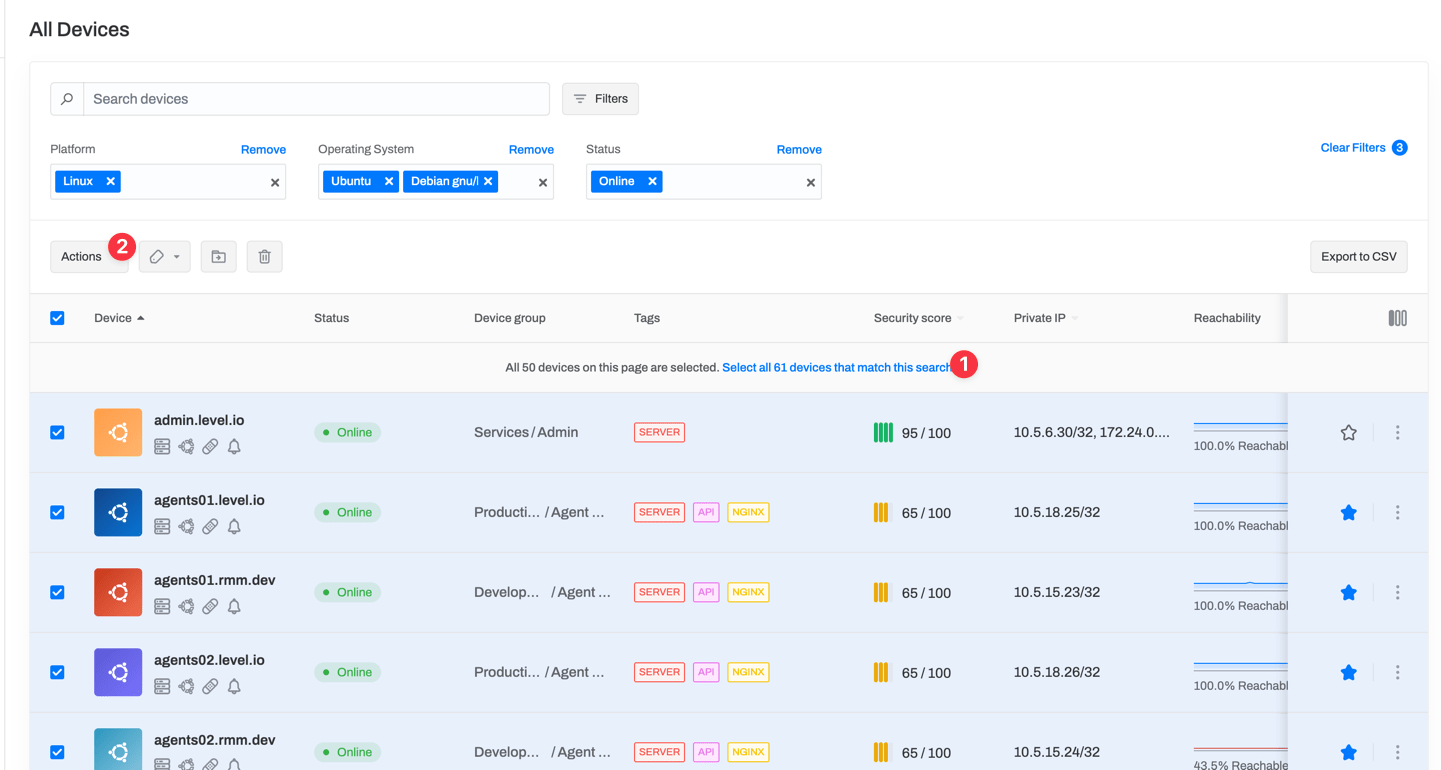1441x770 pixels.
Task: Click gear process icon under agents01.rmm.dev
Action: point(186,607)
